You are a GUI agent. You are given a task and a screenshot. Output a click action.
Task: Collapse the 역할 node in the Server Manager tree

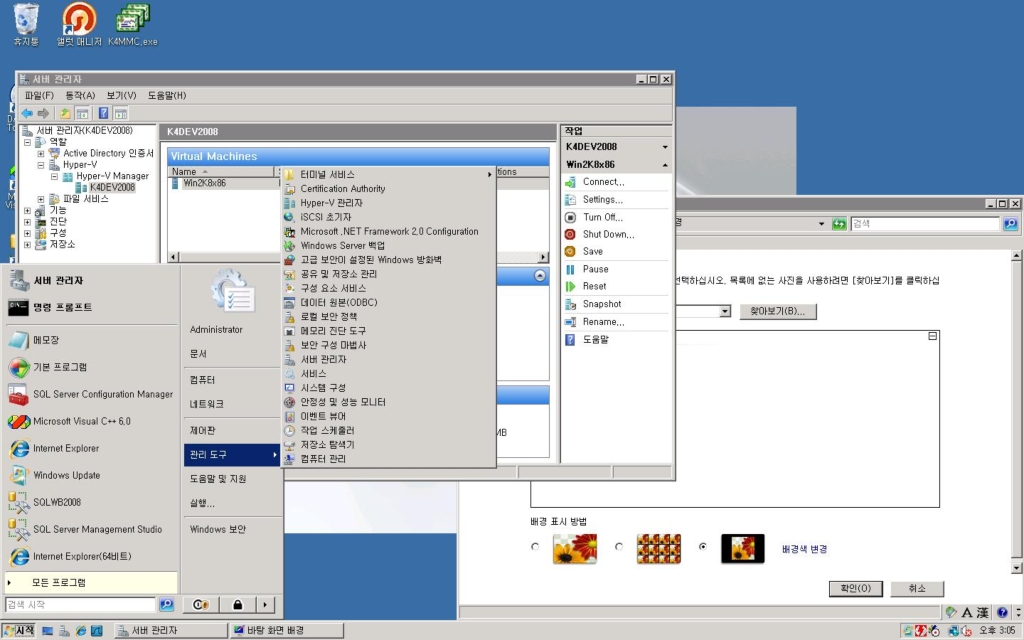pyautogui.click(x=27, y=142)
